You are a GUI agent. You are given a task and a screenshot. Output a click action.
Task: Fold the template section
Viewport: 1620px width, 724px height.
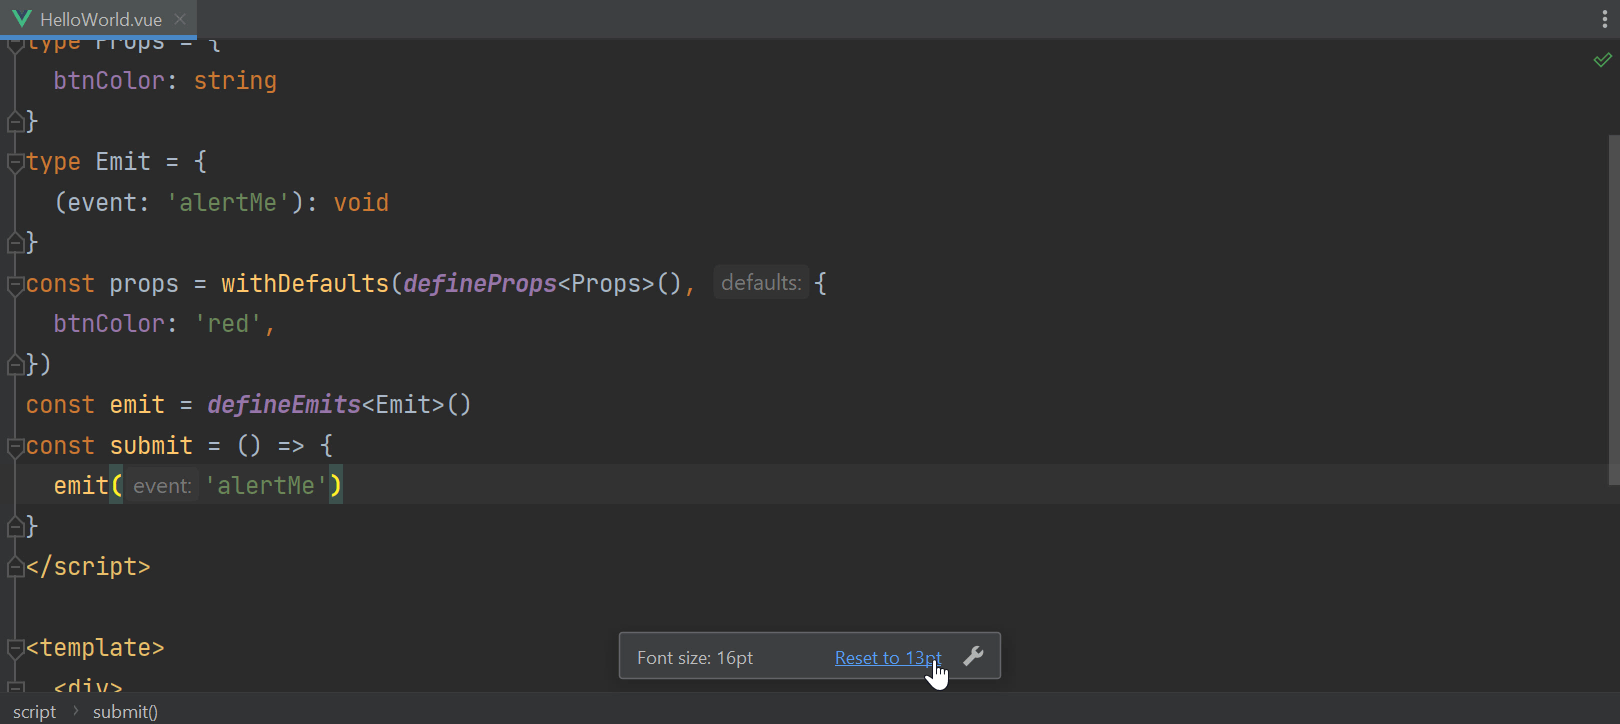(x=15, y=648)
